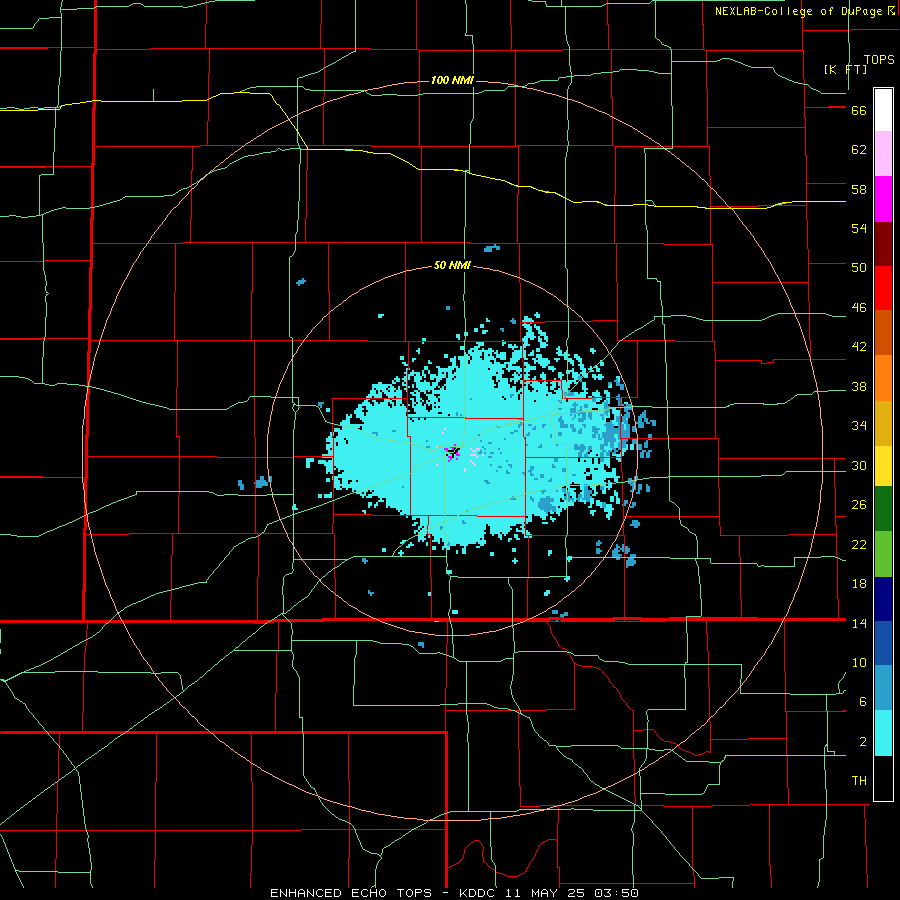
Task: Select the bright red 50 legend swatch
Action: click(883, 288)
